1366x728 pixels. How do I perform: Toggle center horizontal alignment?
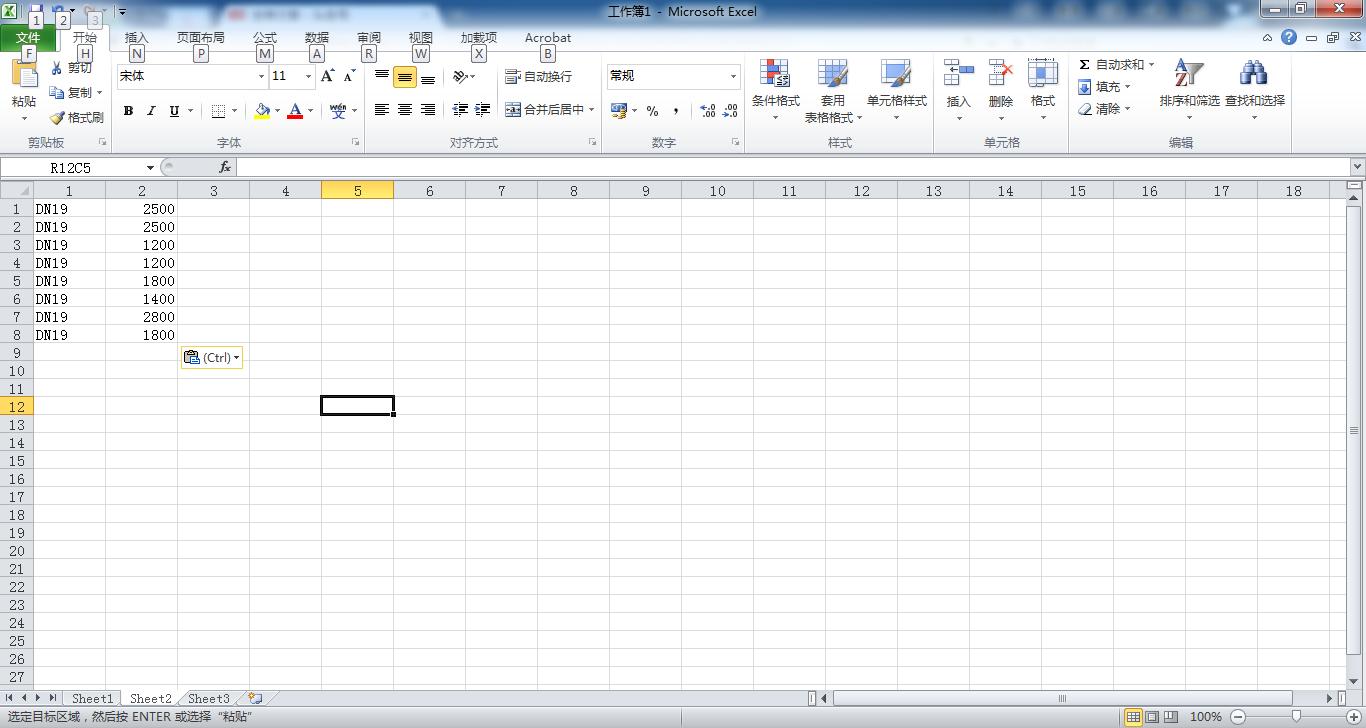tap(405, 110)
